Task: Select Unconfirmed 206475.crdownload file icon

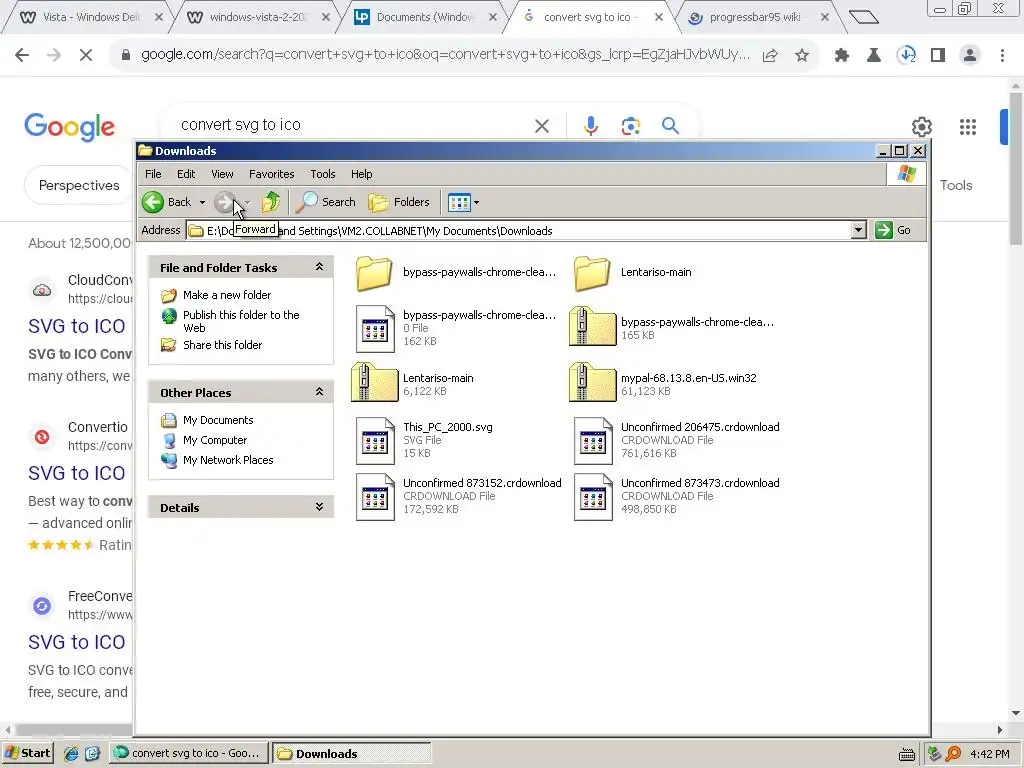Action: click(593, 441)
